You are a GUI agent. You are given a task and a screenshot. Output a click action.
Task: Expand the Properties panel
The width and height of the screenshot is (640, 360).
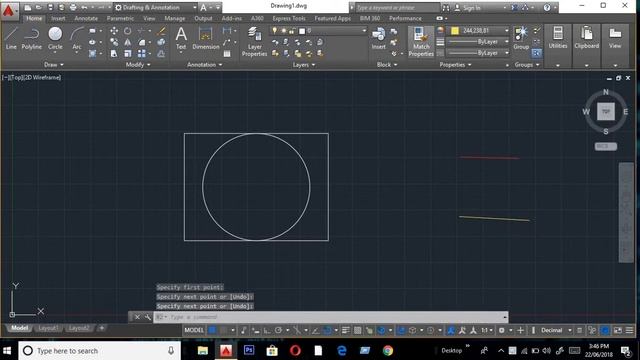[x=455, y=64]
